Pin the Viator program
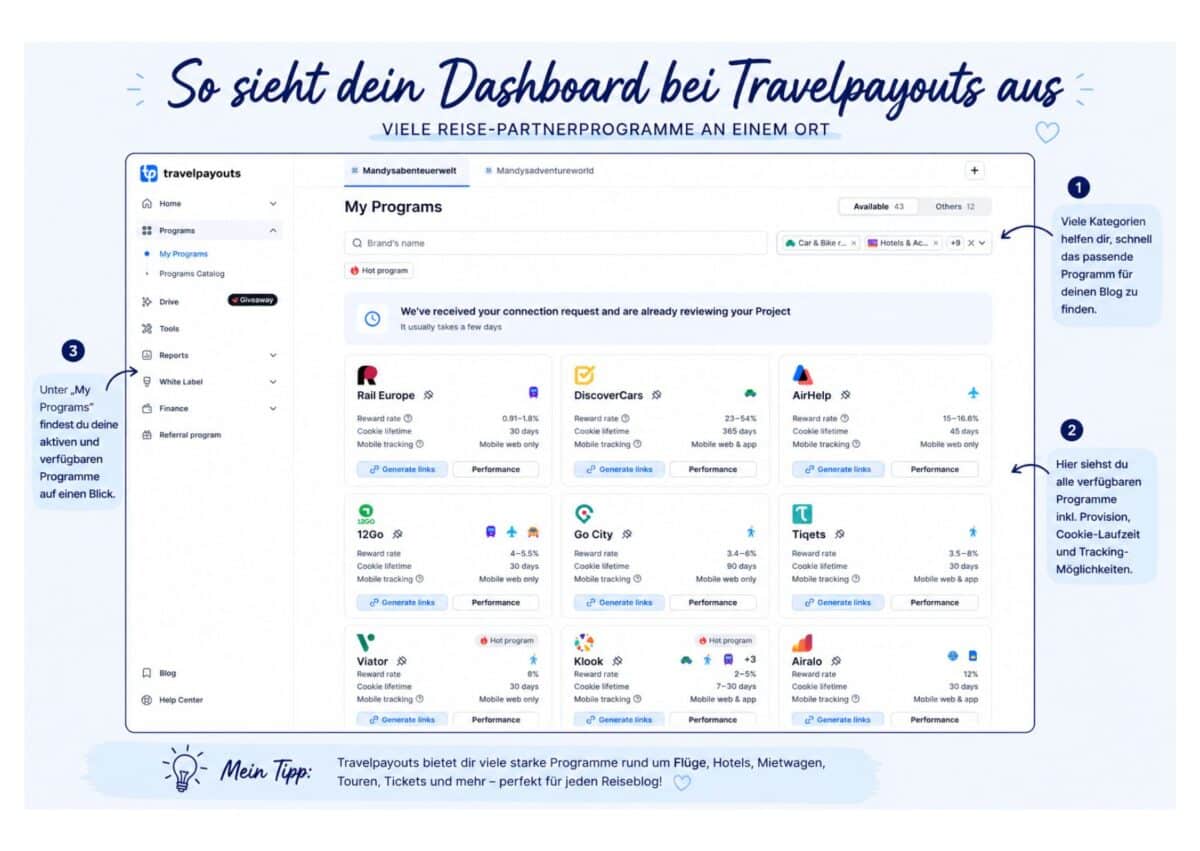The height and width of the screenshot is (851, 1200). 402,662
